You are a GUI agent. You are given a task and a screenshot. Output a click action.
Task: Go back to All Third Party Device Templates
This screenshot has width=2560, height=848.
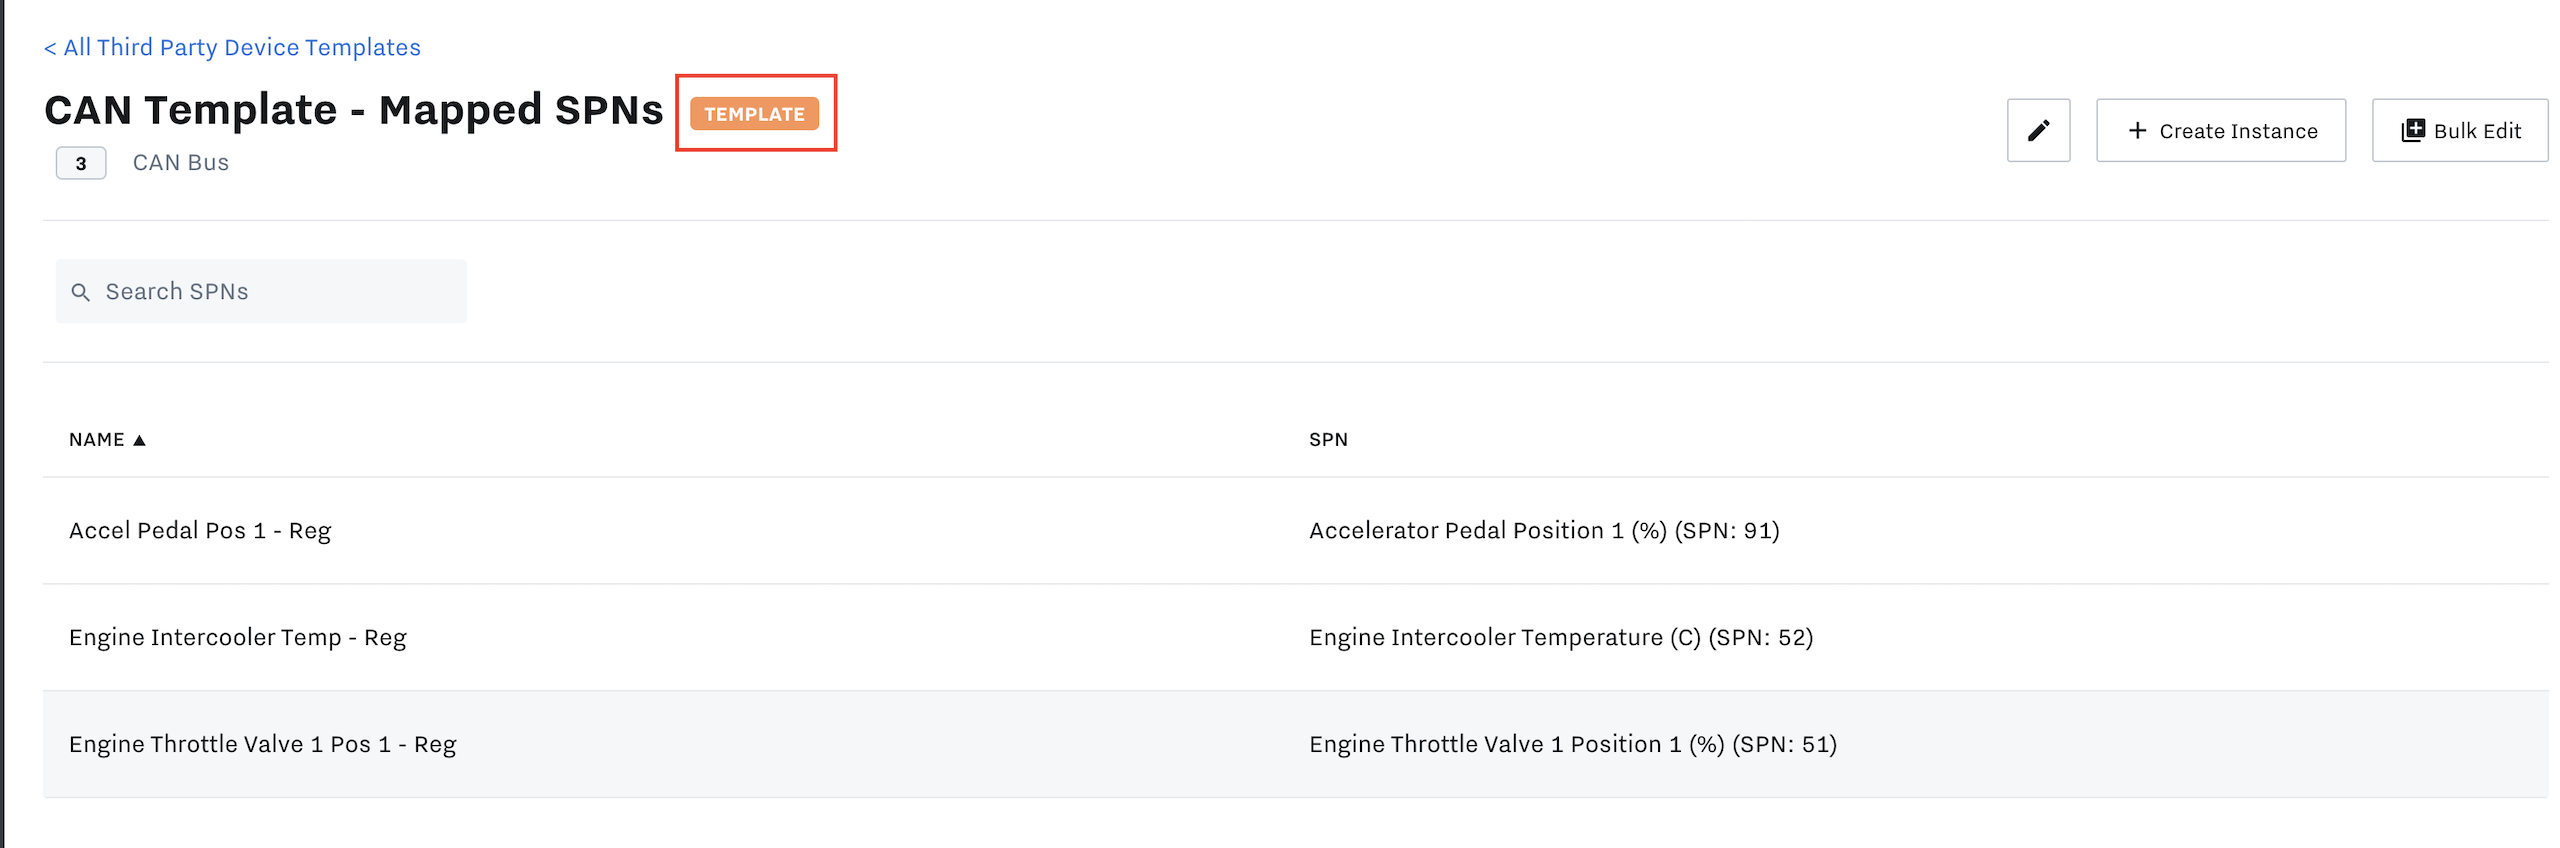point(232,47)
